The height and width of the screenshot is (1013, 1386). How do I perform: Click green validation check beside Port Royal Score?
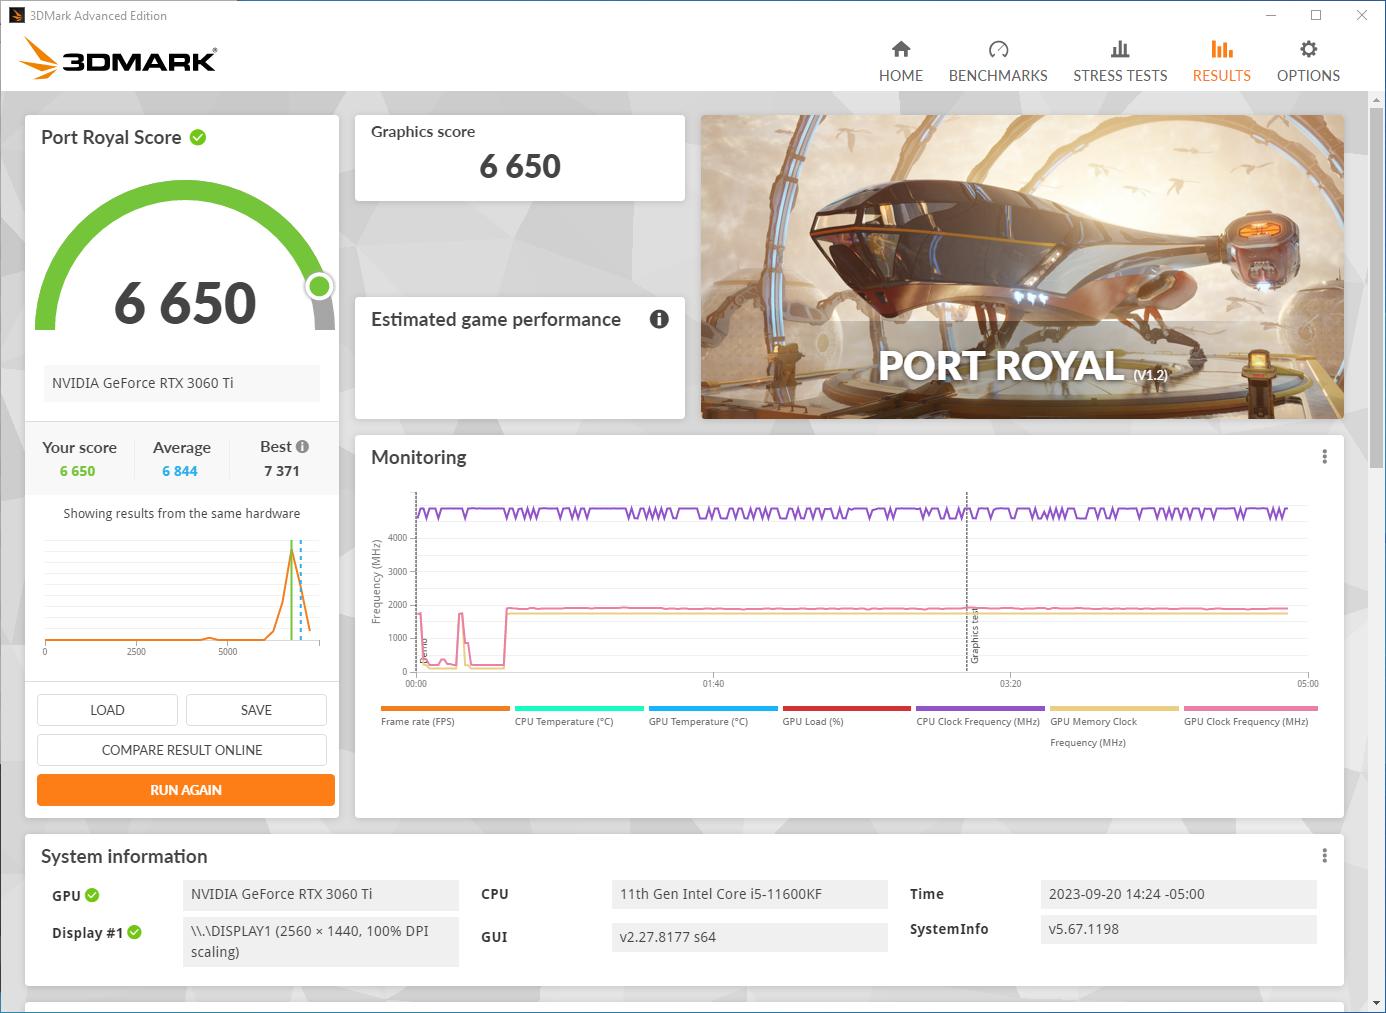pyautogui.click(x=198, y=137)
